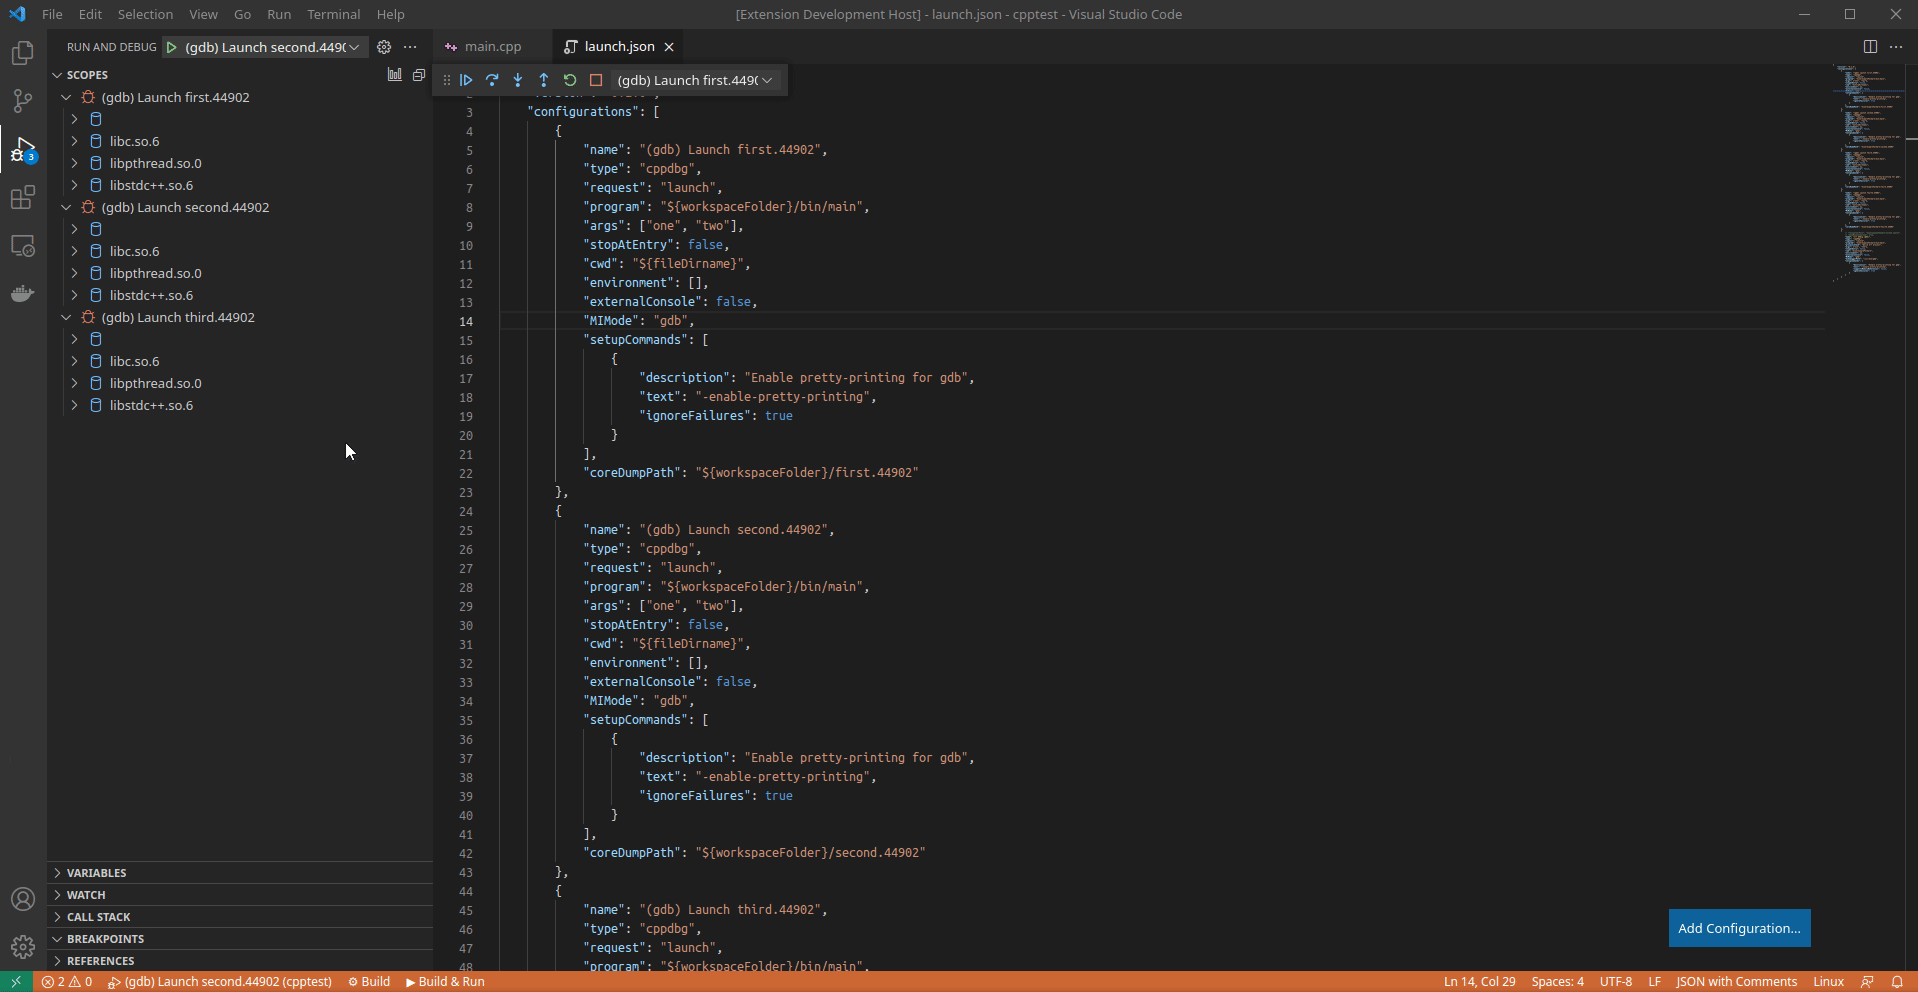Open the remote window indicator in the status bar
The image size is (1918, 992).
click(x=16, y=982)
